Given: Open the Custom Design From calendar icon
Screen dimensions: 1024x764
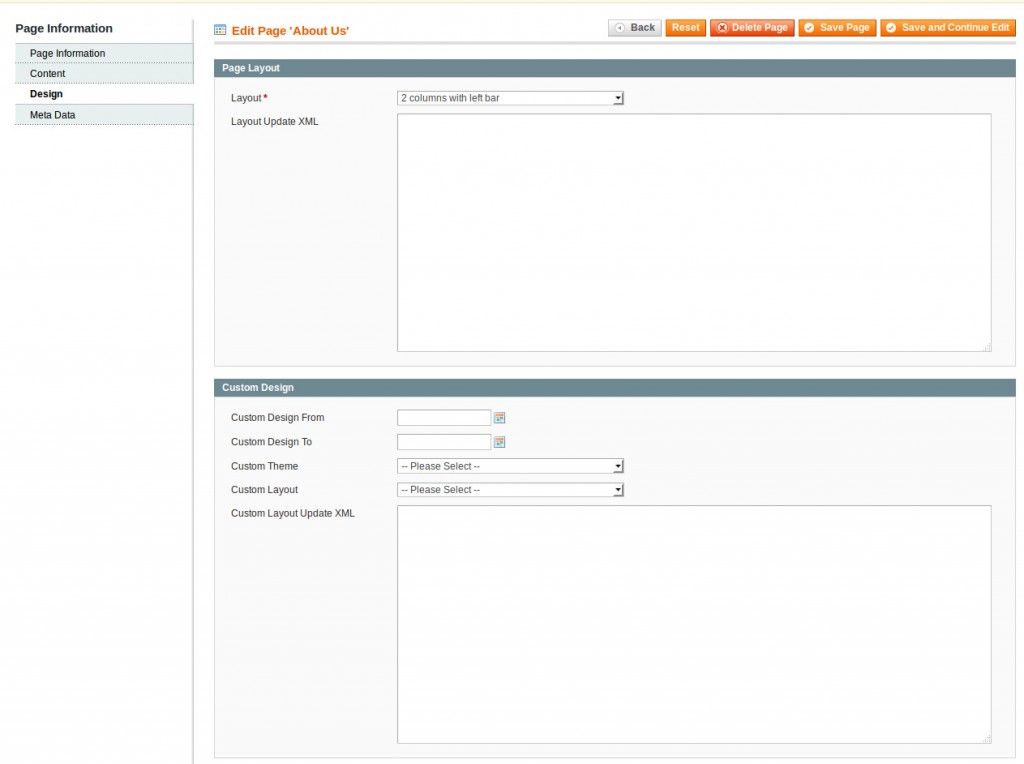Looking at the screenshot, I should pos(500,418).
